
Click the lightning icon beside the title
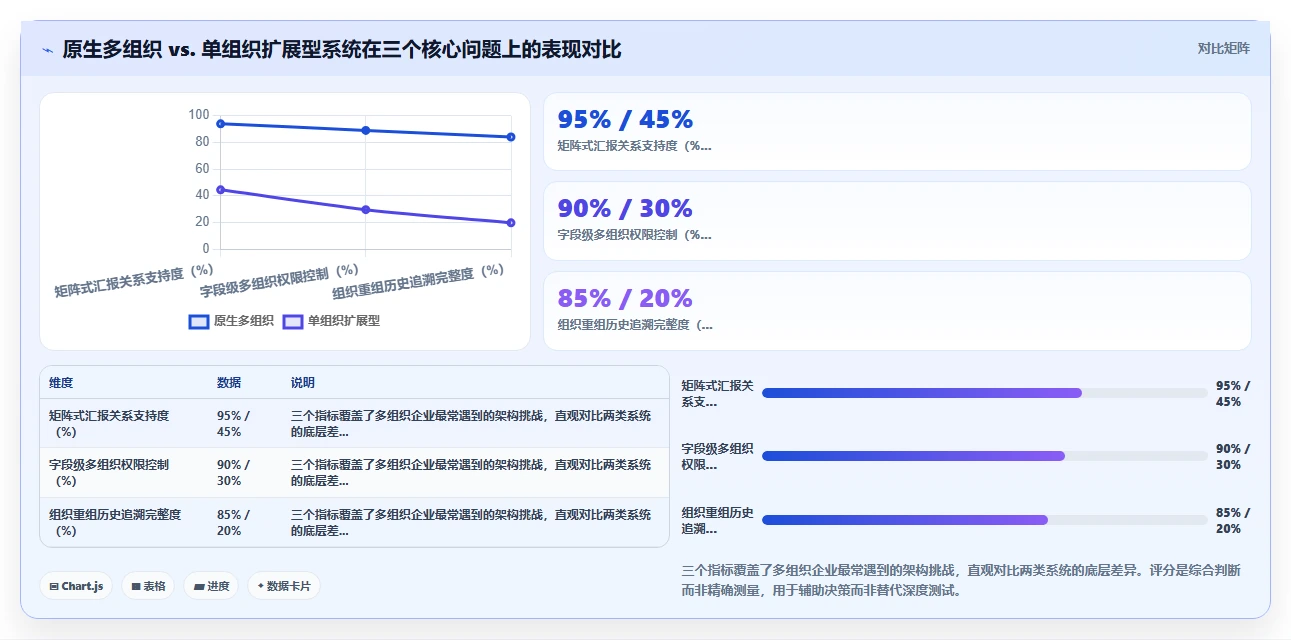pyautogui.click(x=48, y=49)
